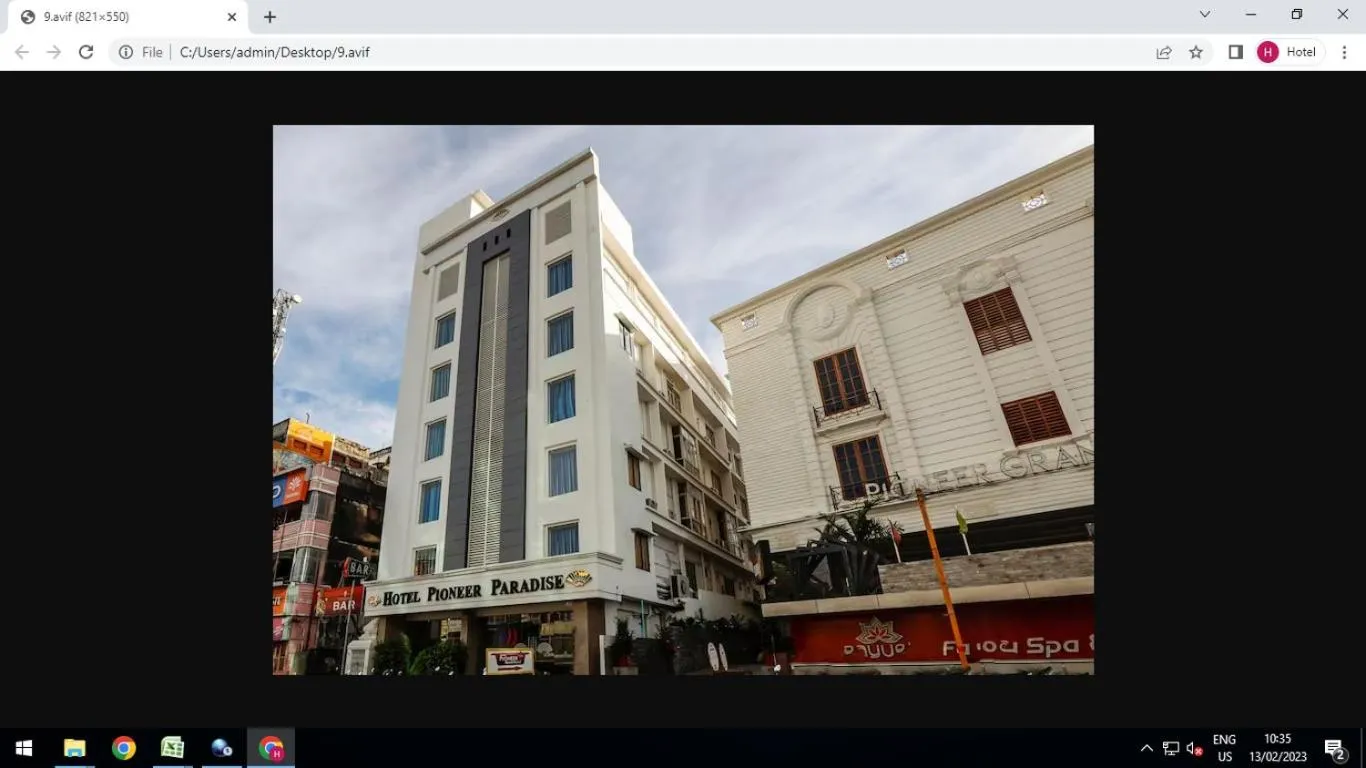Open a new tab with the plus button
Image resolution: width=1366 pixels, height=768 pixels.
click(269, 16)
